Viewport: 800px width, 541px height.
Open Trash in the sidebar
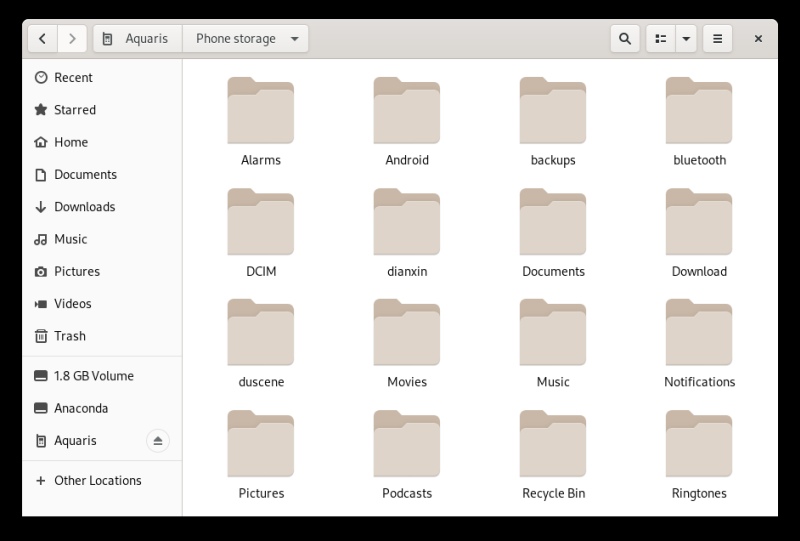coord(69,336)
